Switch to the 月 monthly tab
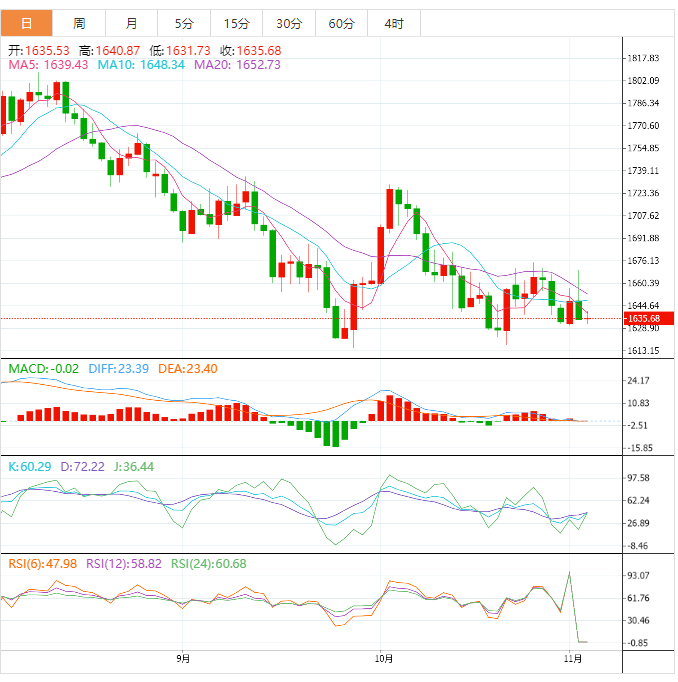Image resolution: width=678 pixels, height=682 pixels. pyautogui.click(x=131, y=23)
